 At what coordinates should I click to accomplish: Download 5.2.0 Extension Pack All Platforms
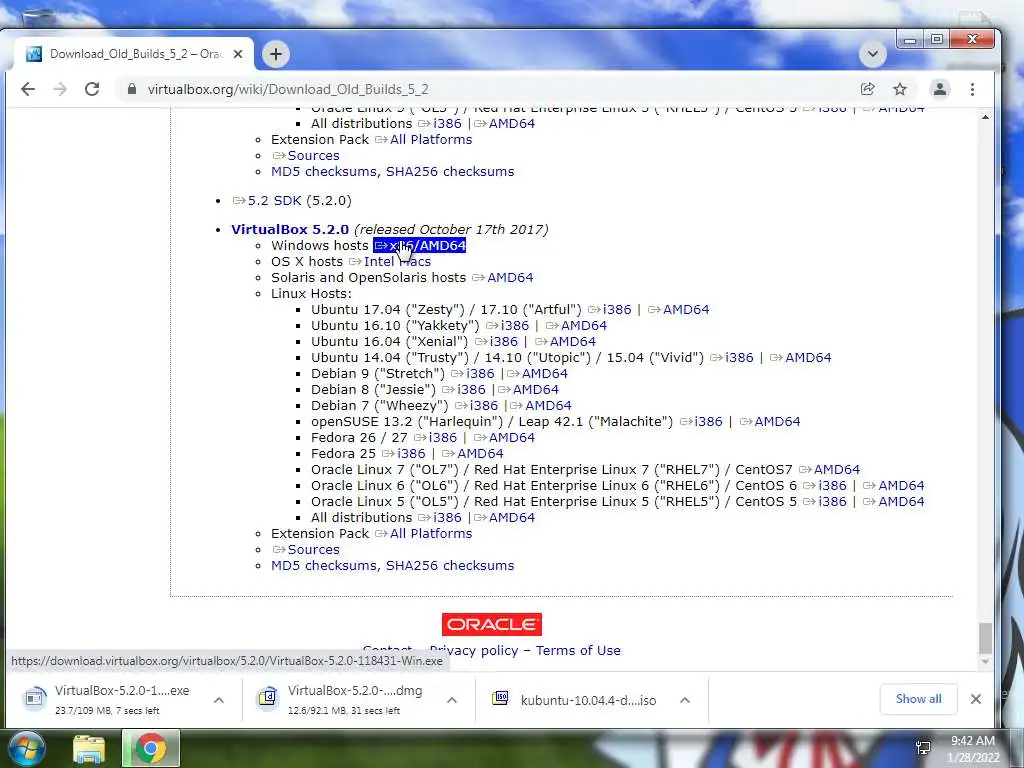pos(423,534)
